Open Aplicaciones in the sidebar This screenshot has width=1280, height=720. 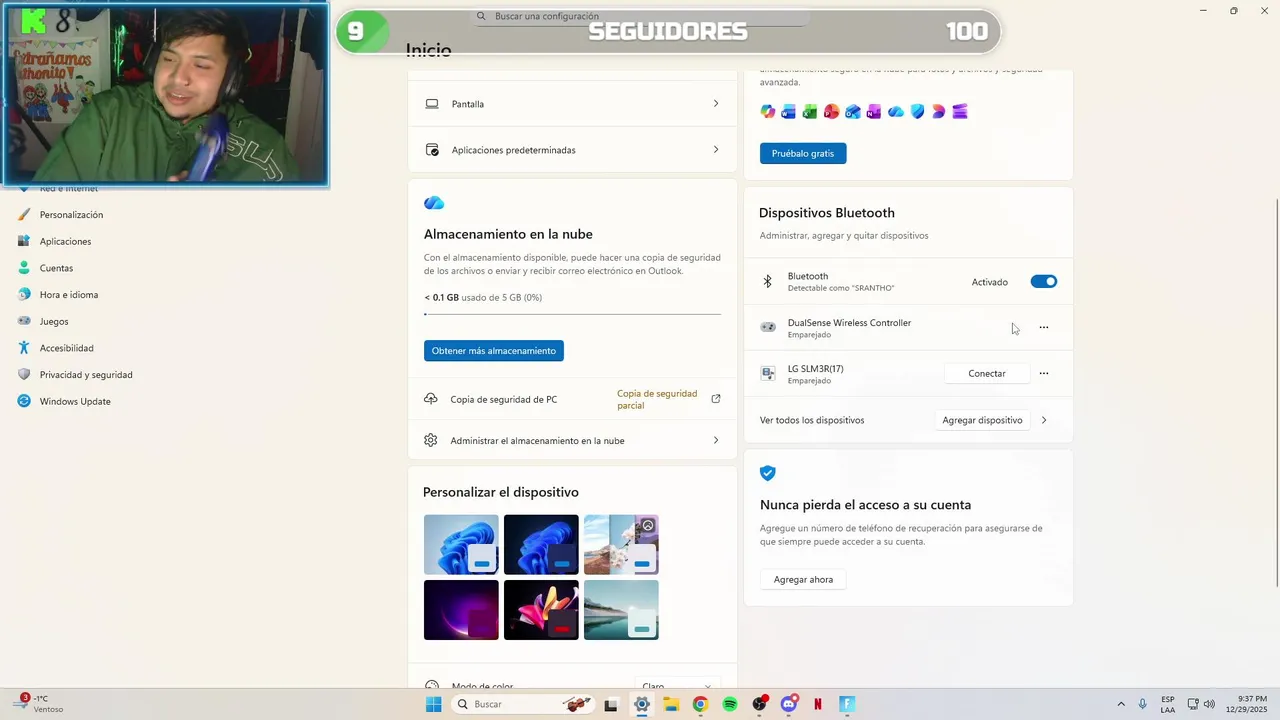tap(65, 242)
